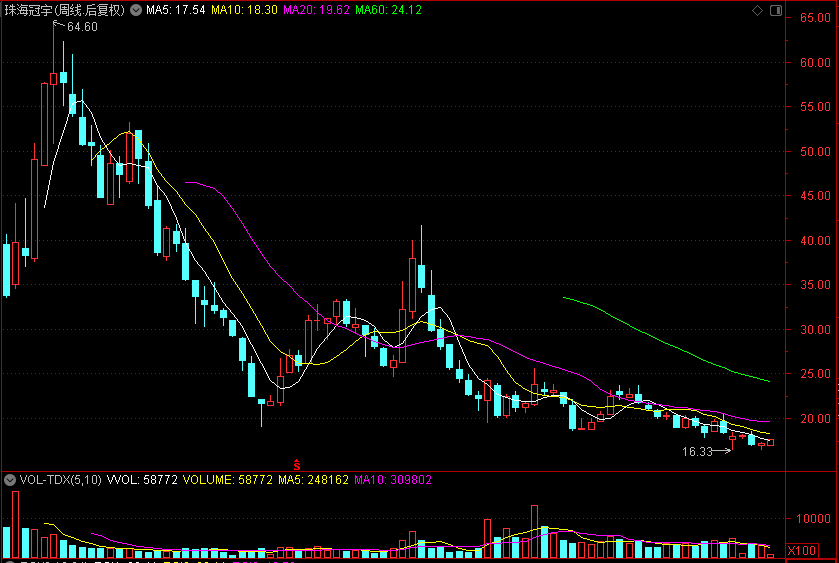Click the VOLUME: 58772 value

(228, 480)
